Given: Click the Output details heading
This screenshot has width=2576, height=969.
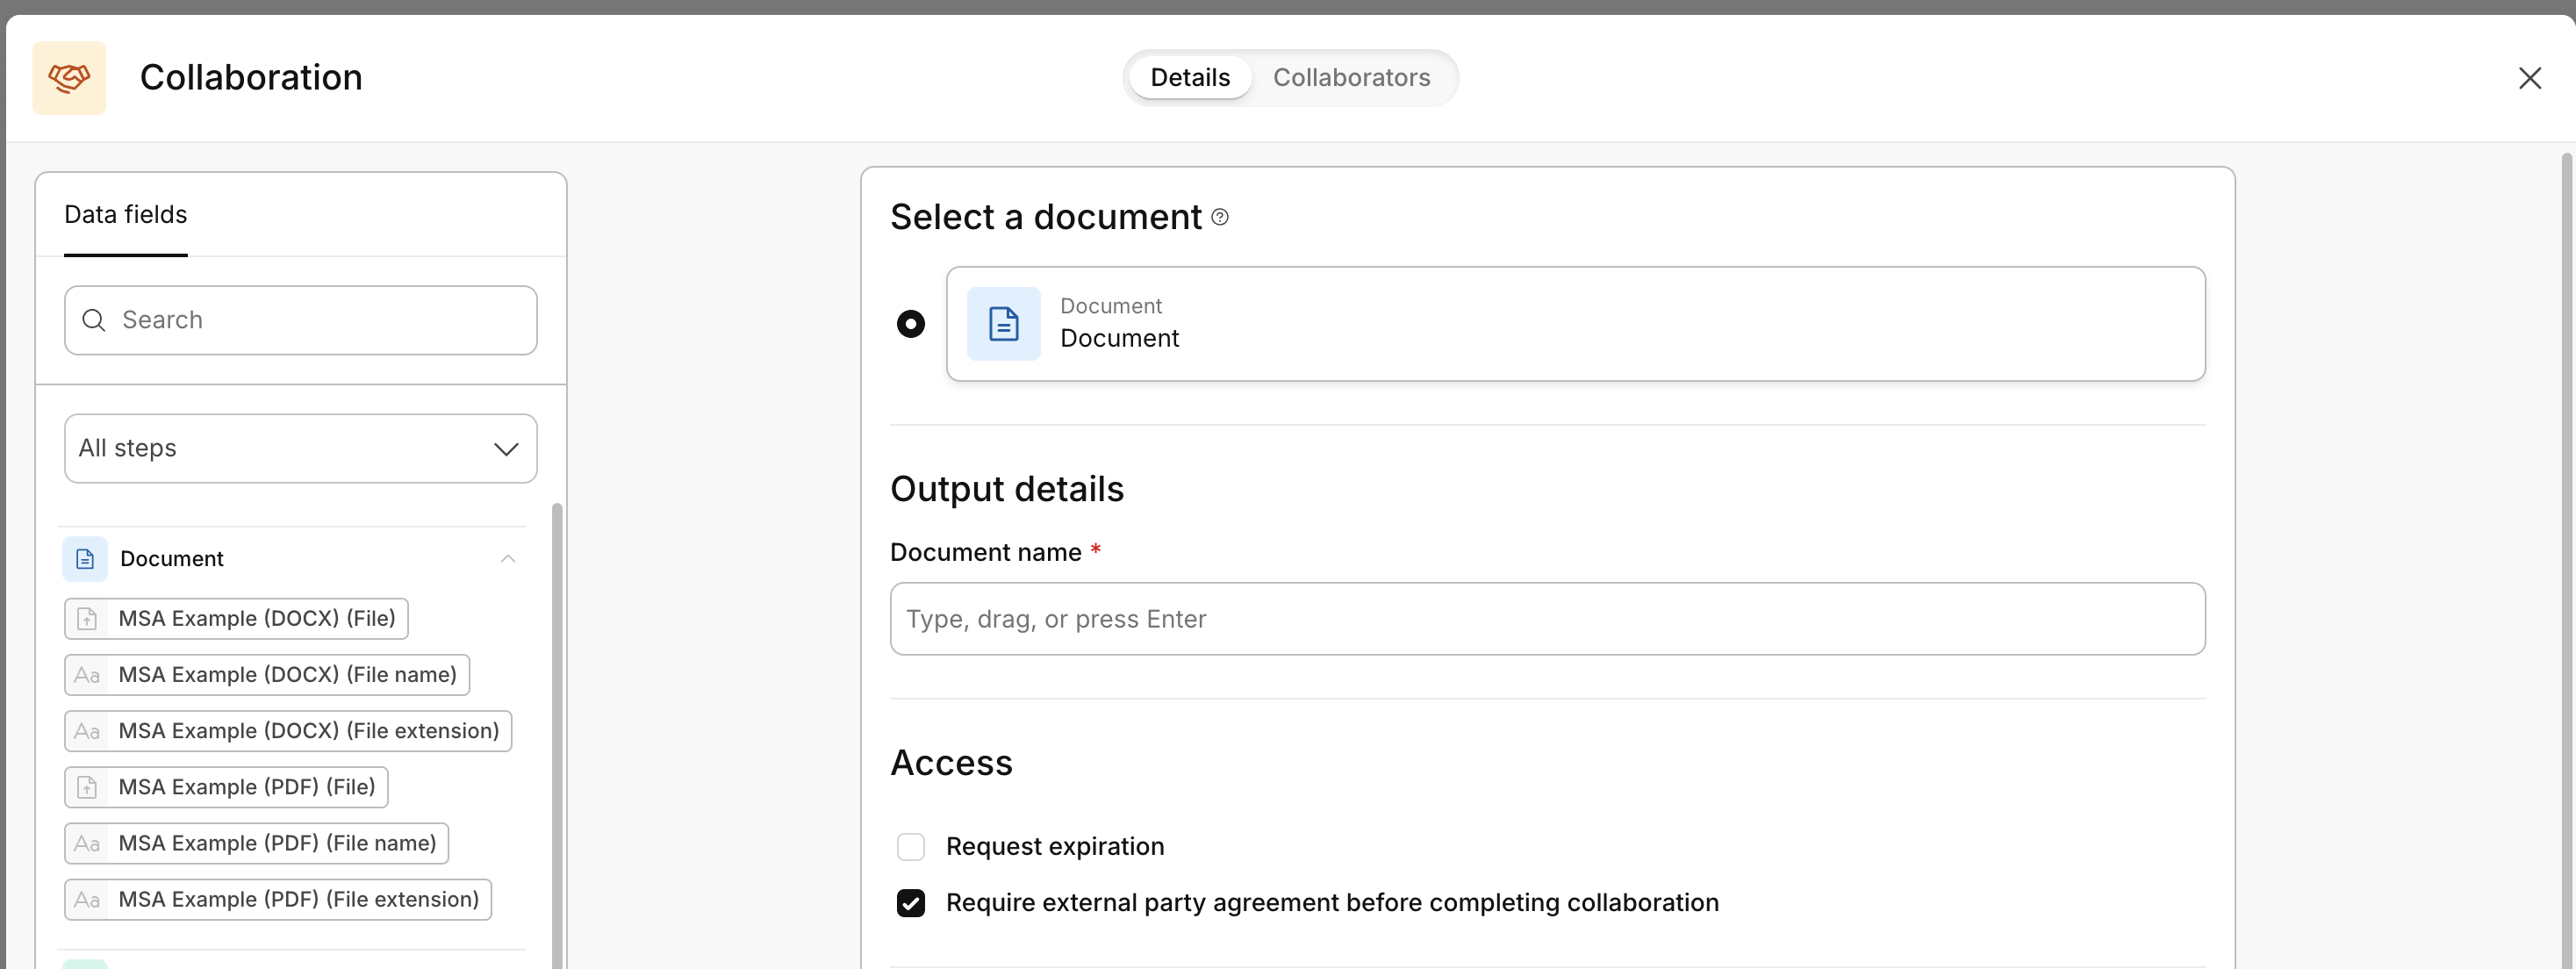Looking at the screenshot, I should [1006, 489].
